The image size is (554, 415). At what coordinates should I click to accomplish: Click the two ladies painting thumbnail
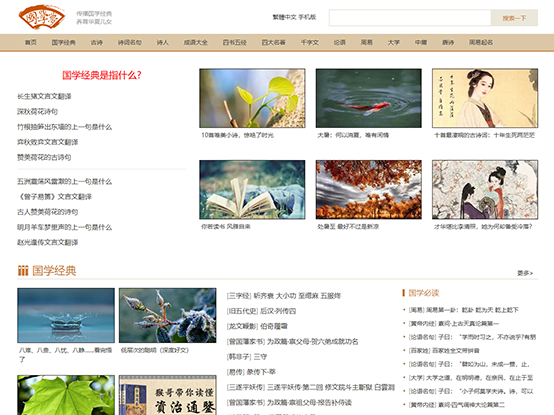pyautogui.click(x=485, y=190)
